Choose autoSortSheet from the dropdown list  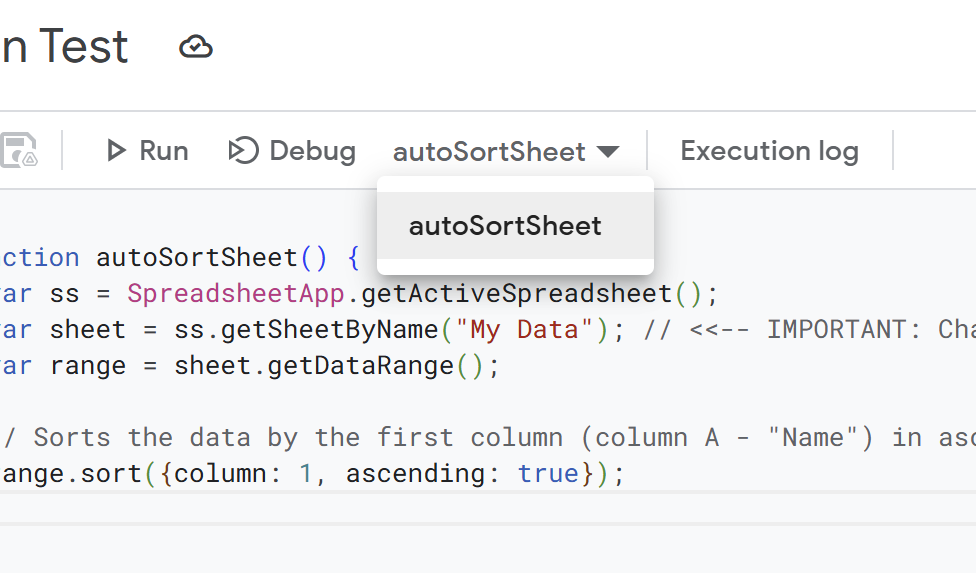(505, 226)
